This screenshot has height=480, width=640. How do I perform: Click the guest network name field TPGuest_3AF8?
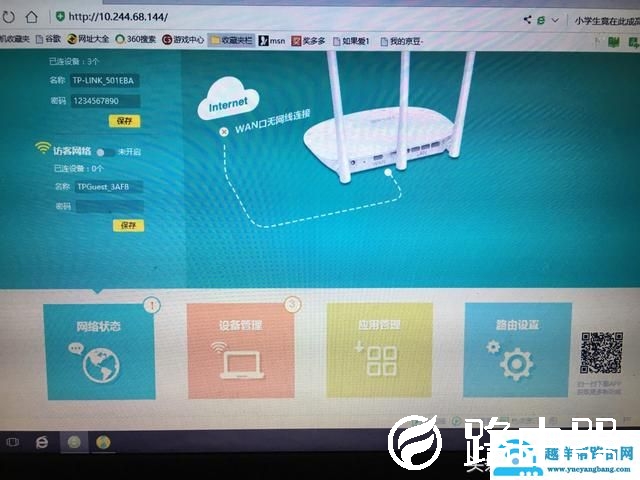[109, 187]
